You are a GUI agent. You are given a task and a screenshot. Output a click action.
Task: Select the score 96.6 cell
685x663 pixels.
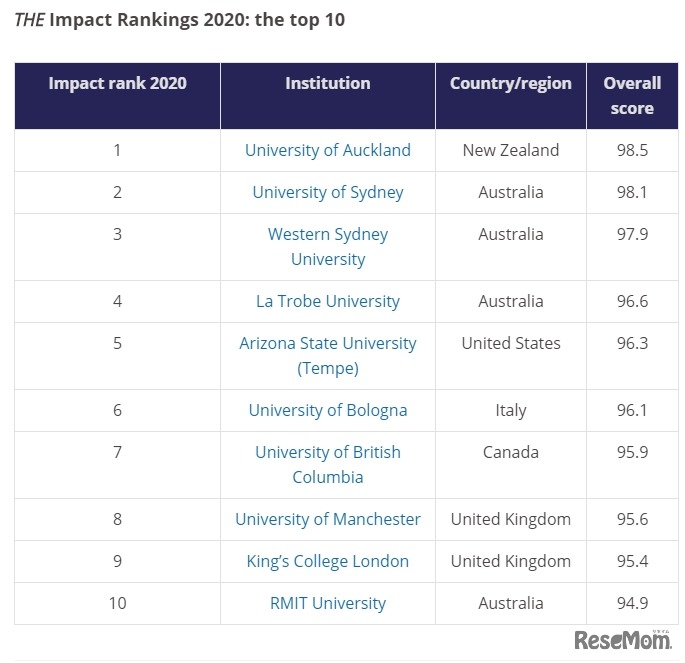pos(632,301)
